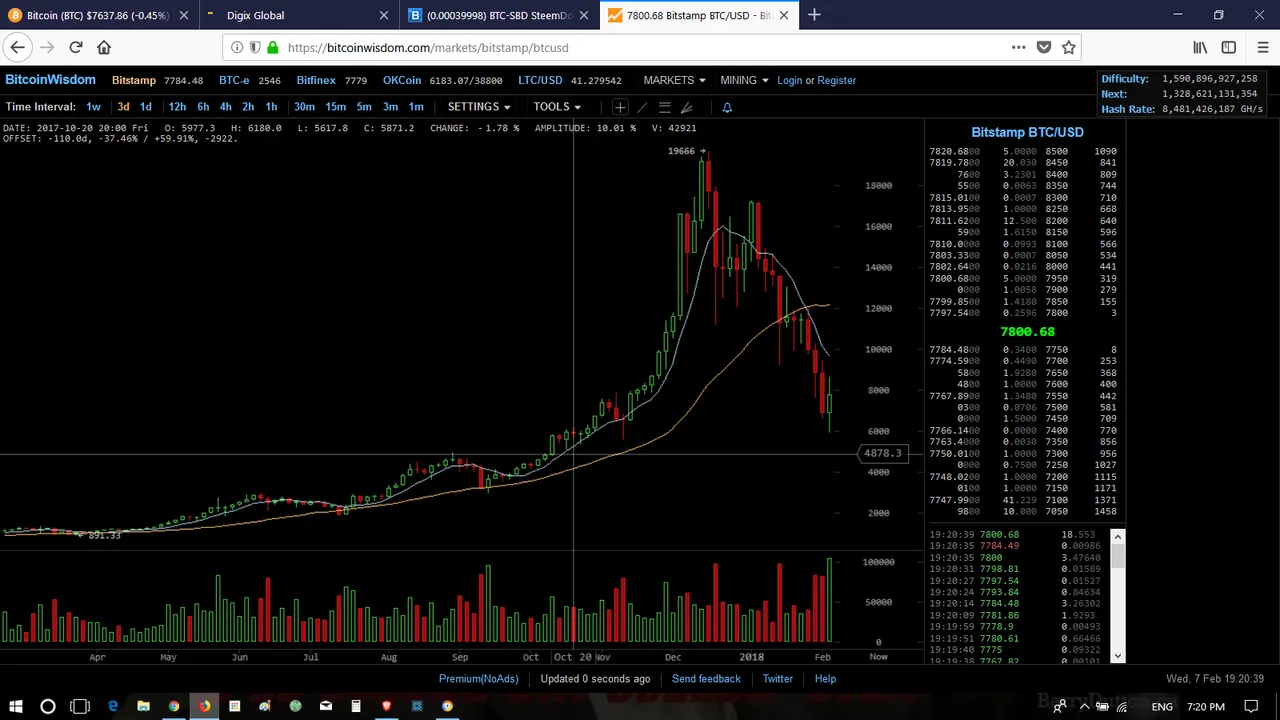
Task: Select the crosshair cursor chart tool
Action: click(x=620, y=107)
